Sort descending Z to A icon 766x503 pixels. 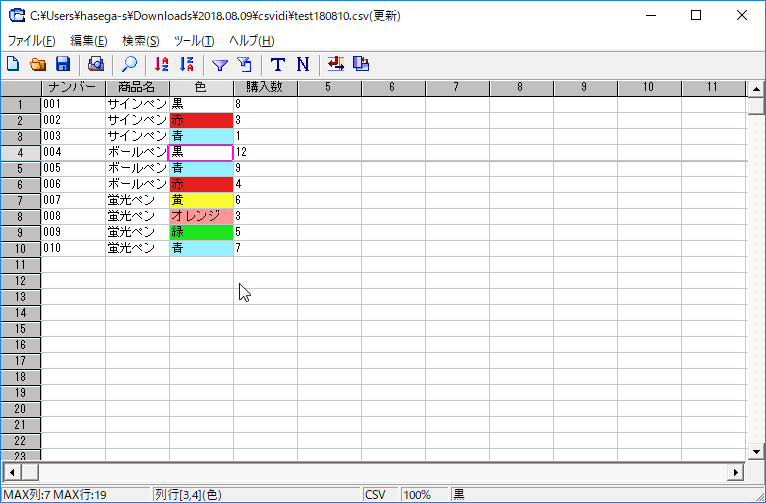coord(187,64)
